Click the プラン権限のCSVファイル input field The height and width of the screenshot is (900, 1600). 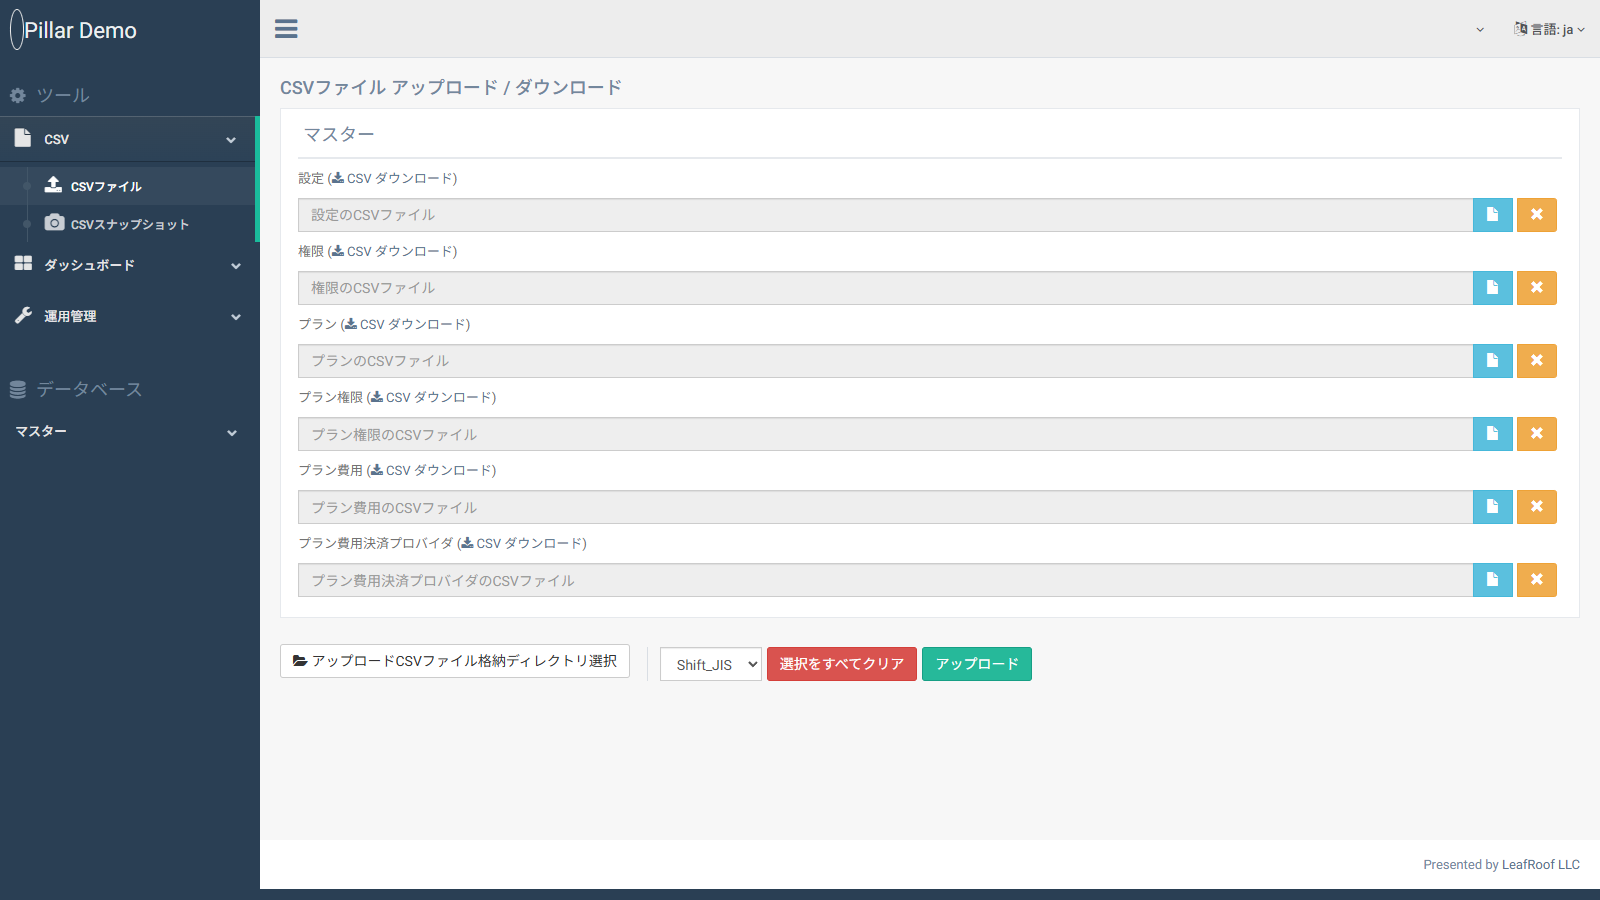click(x=885, y=434)
